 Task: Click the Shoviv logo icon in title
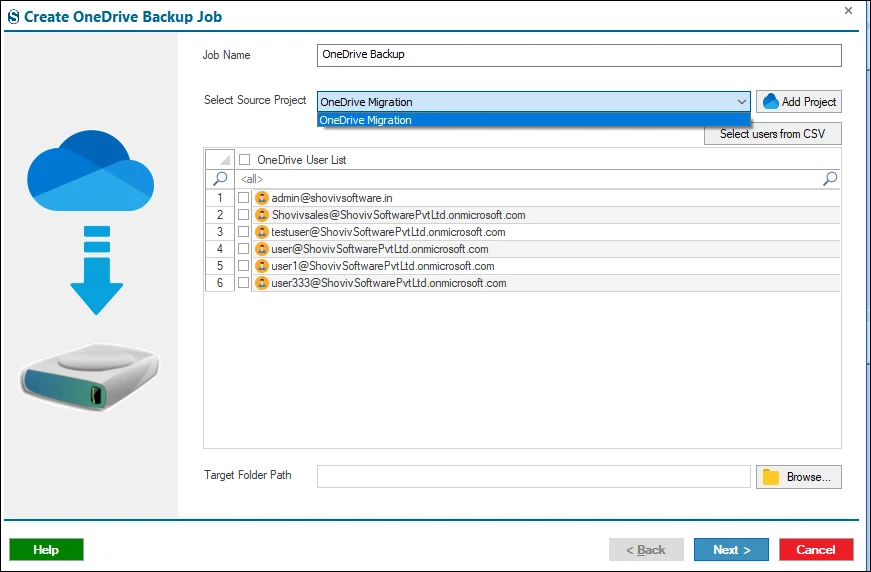(x=13, y=17)
